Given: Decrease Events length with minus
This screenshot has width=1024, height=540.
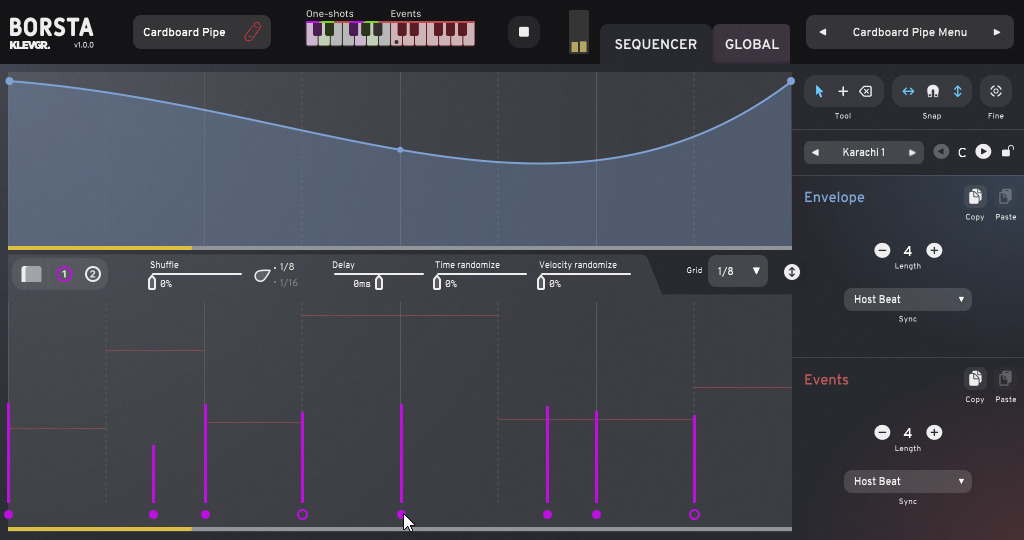Looking at the screenshot, I should click(x=882, y=432).
